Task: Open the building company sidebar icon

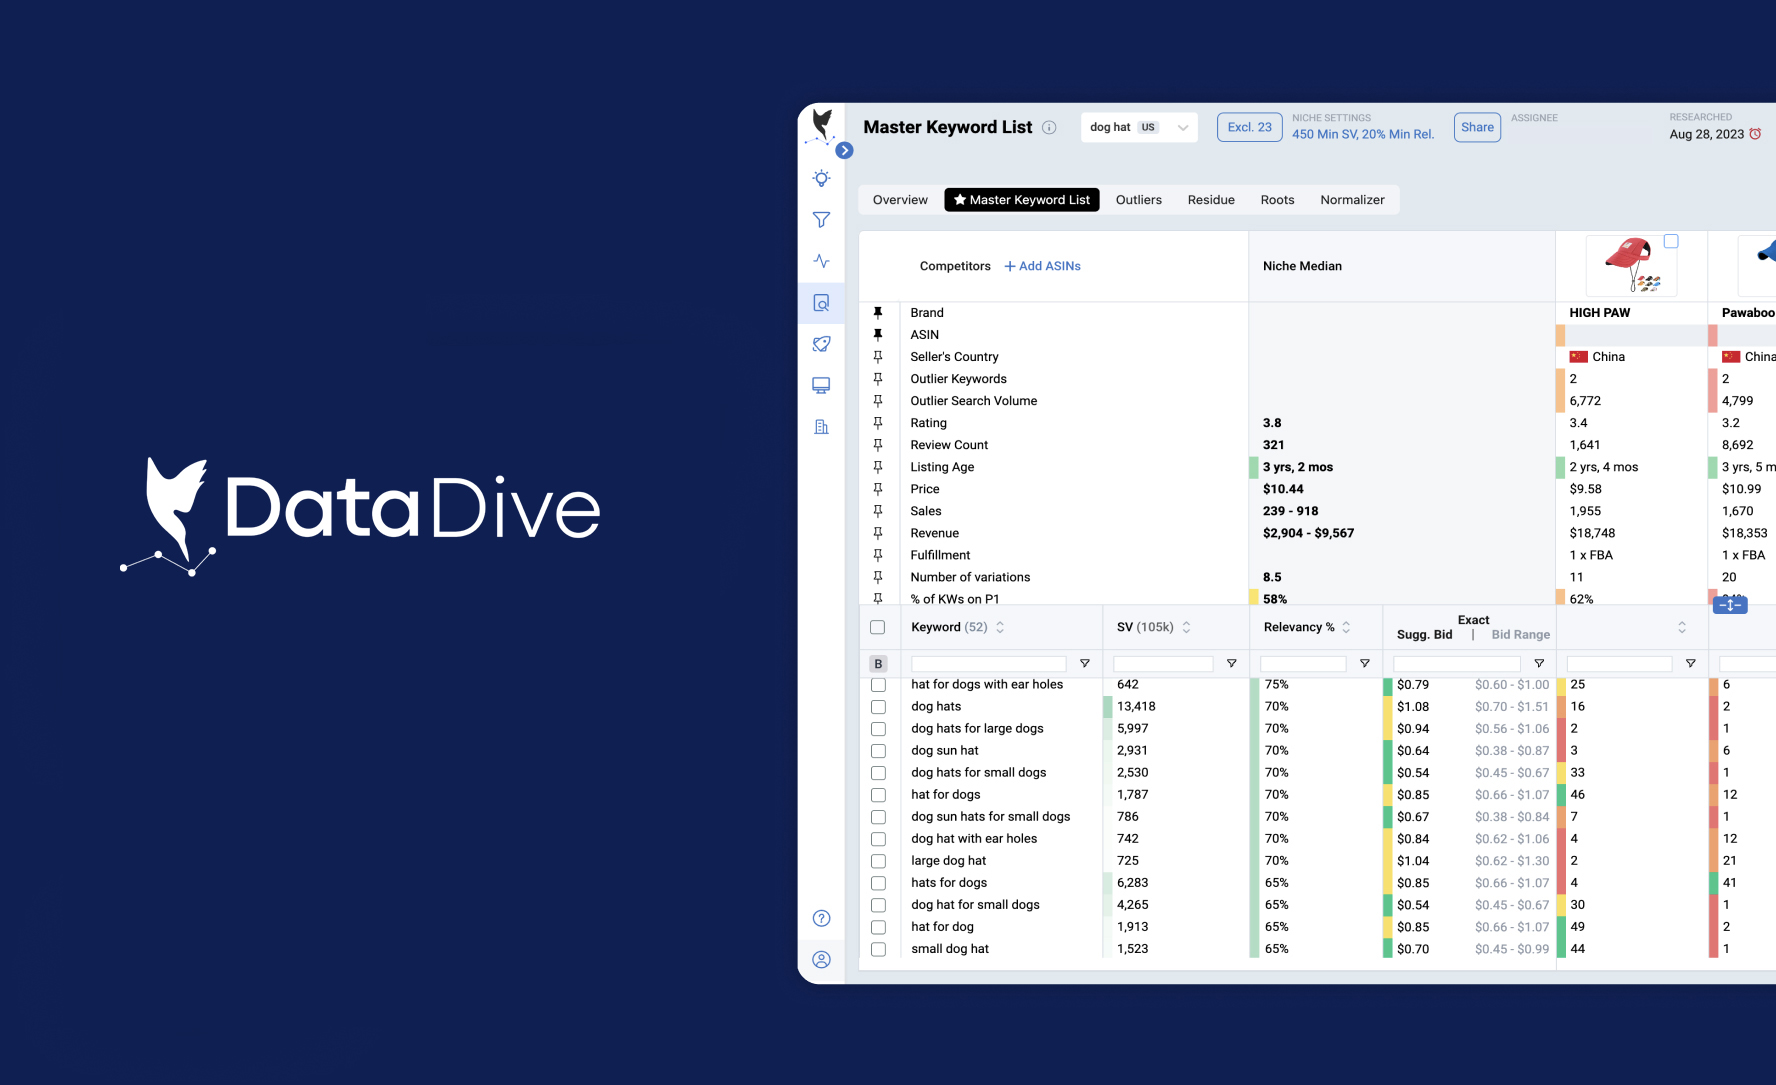Action: tap(821, 427)
